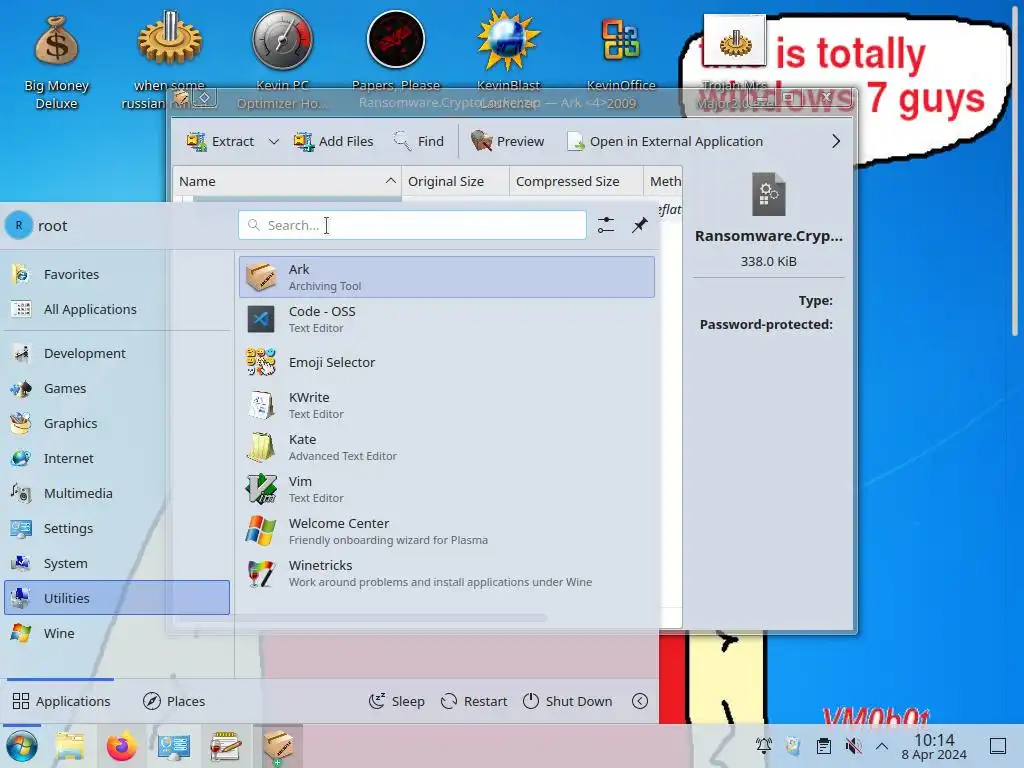
Task: Open the launcher configure sliders icon
Action: click(x=606, y=225)
